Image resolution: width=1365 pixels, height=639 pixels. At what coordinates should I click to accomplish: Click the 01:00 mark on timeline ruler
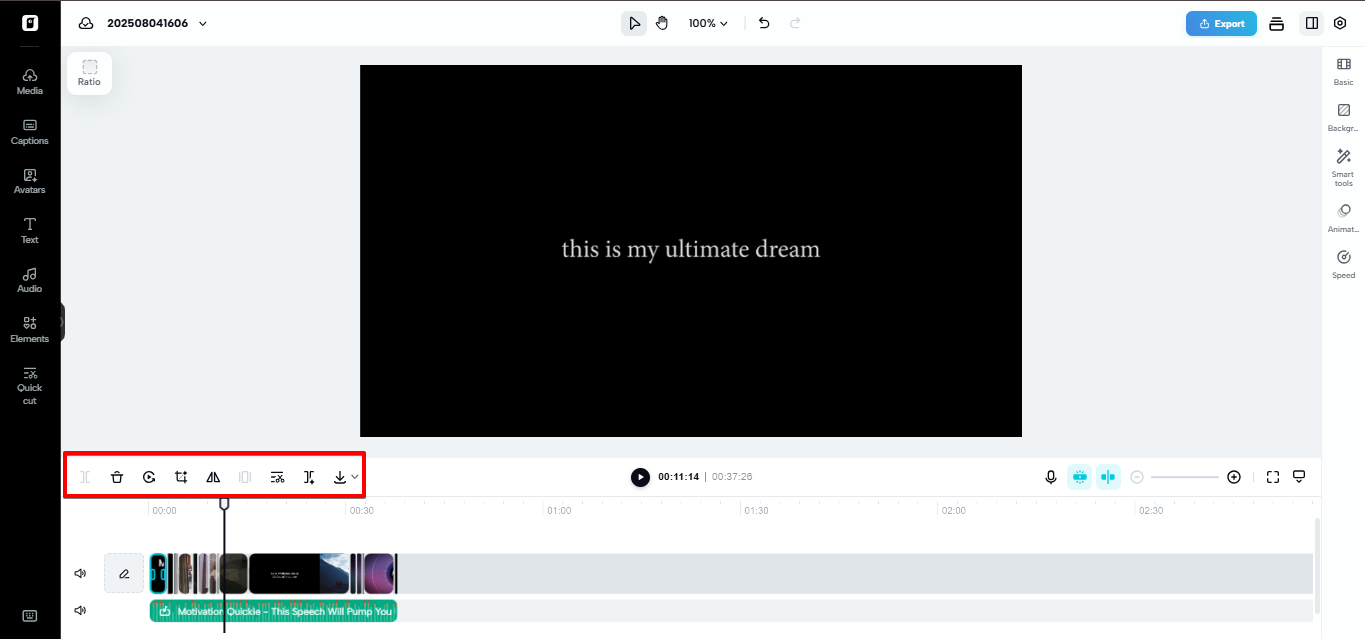click(x=558, y=510)
